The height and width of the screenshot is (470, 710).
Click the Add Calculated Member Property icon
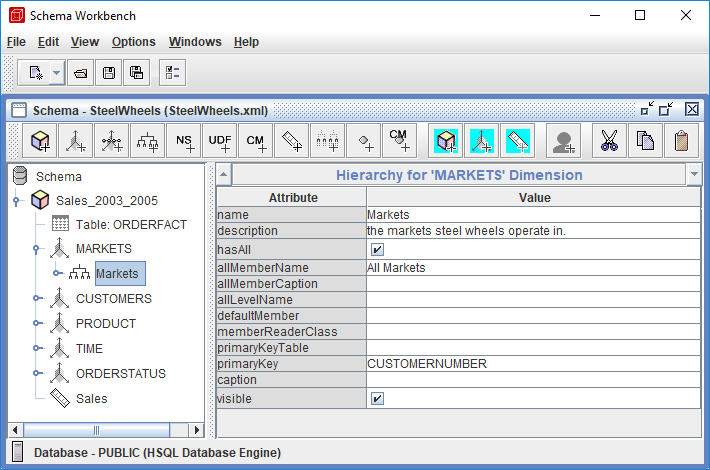point(399,141)
